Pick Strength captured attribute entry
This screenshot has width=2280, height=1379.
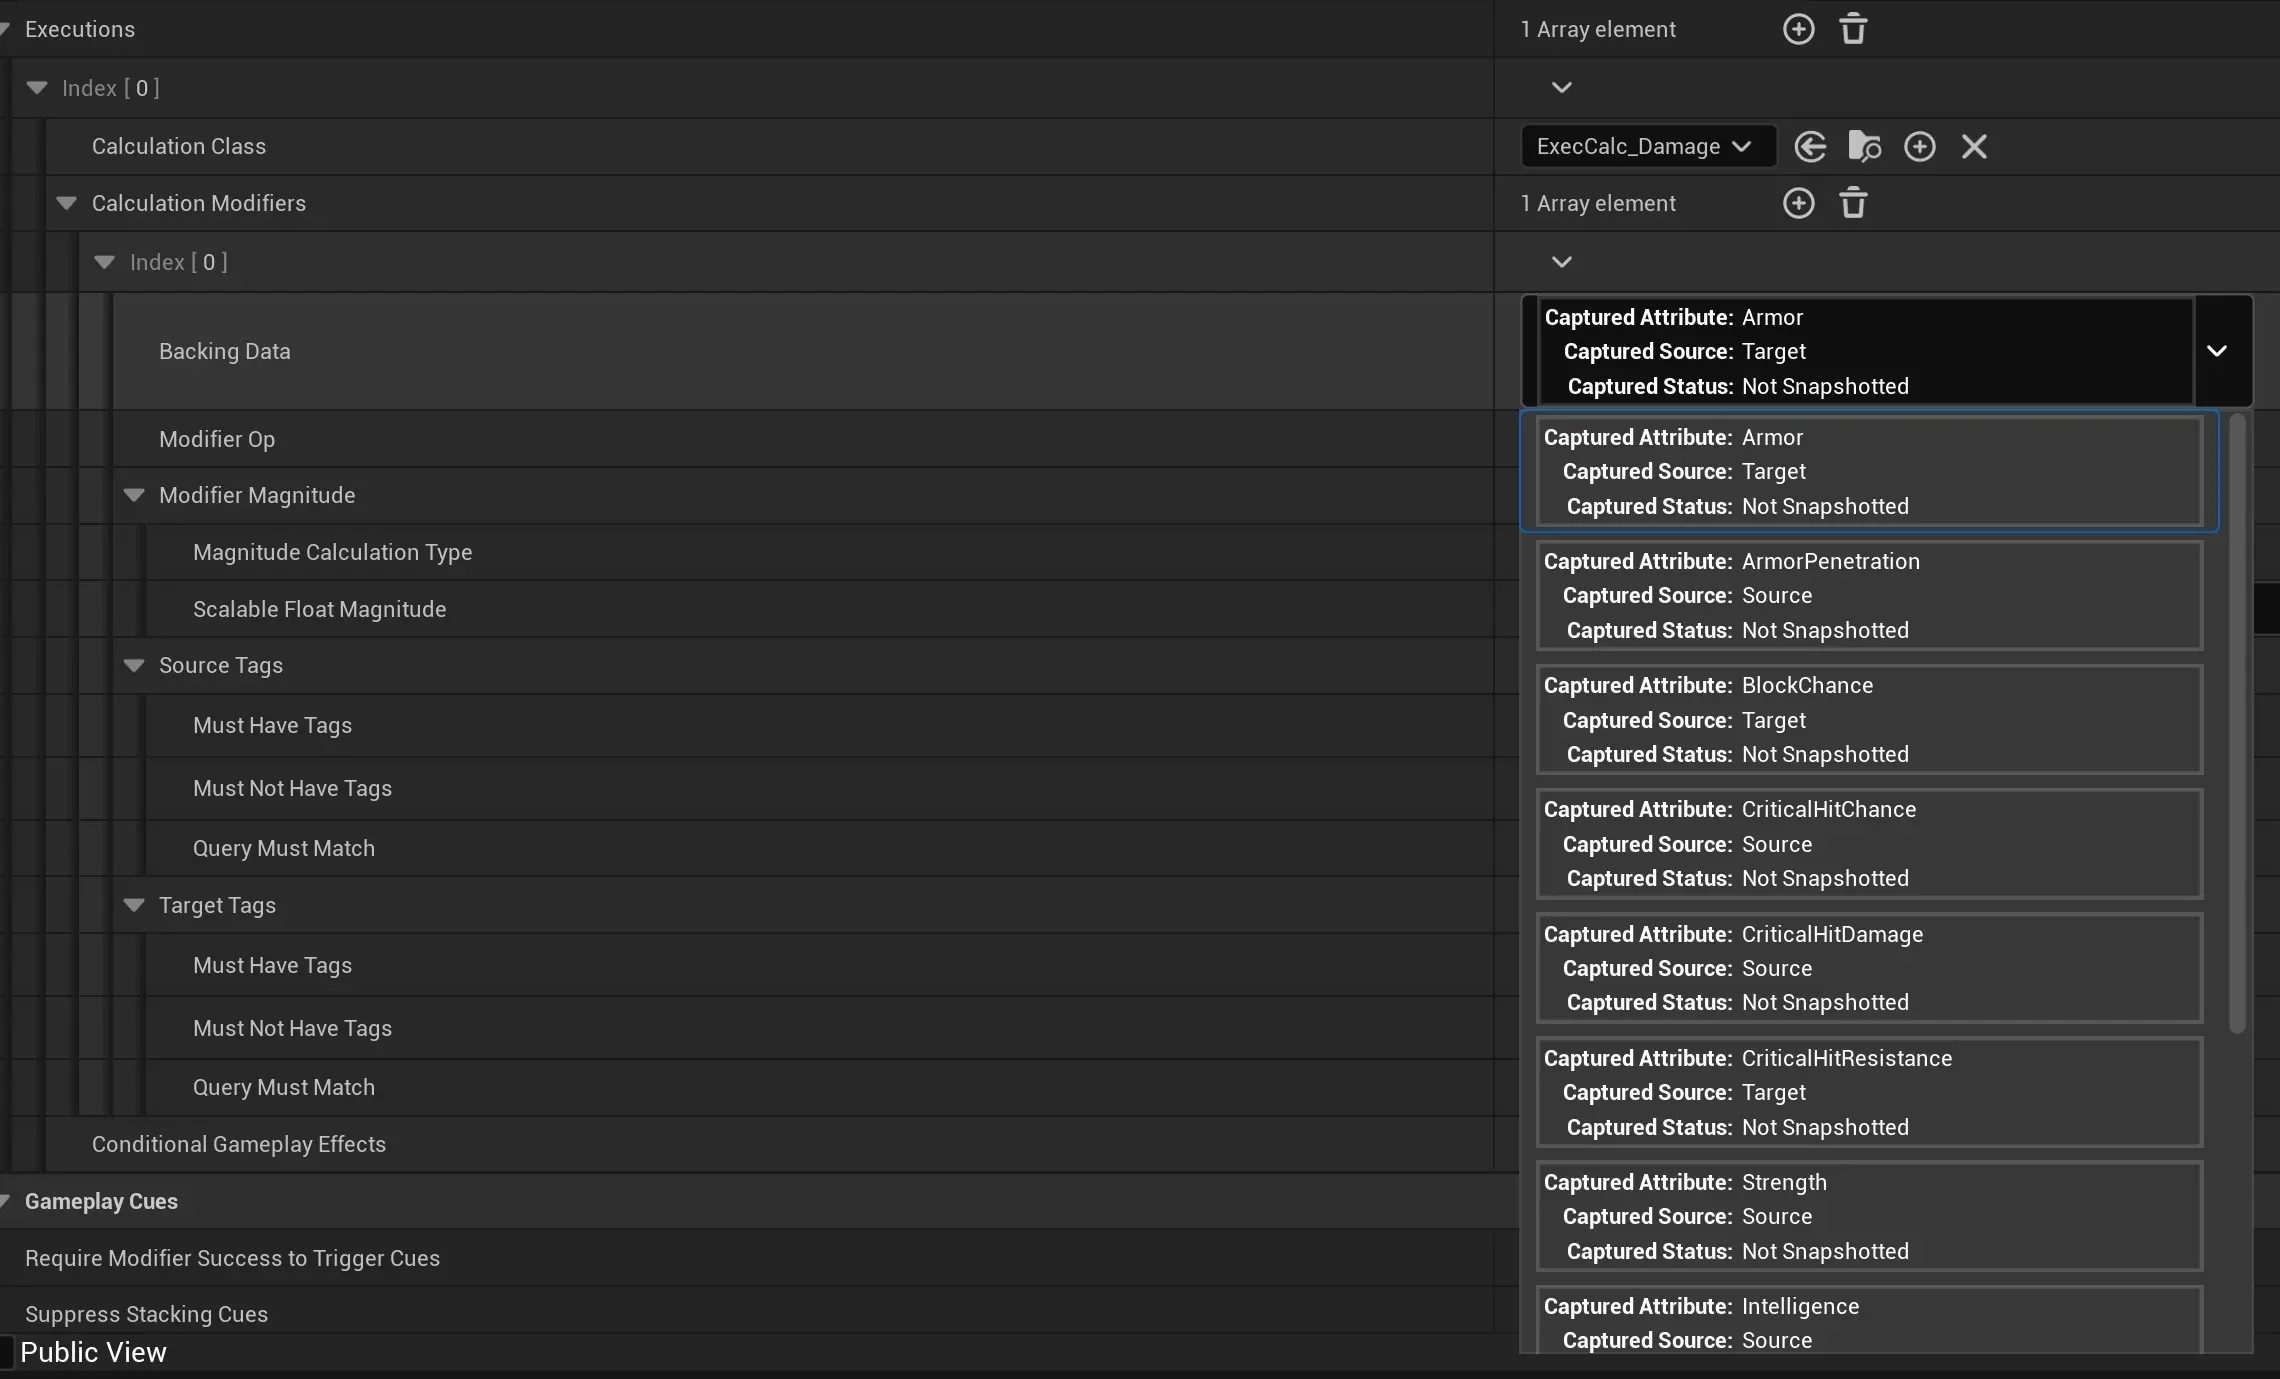[x=1868, y=1216]
